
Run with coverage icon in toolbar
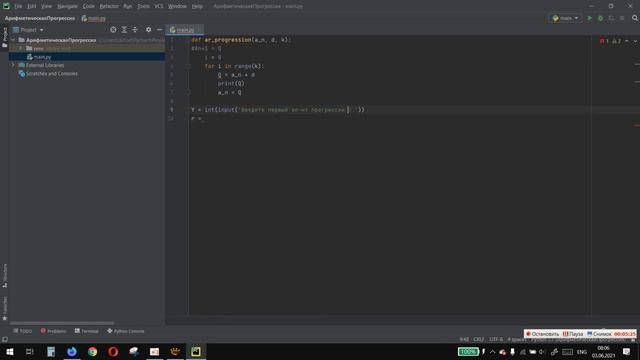[611, 18]
